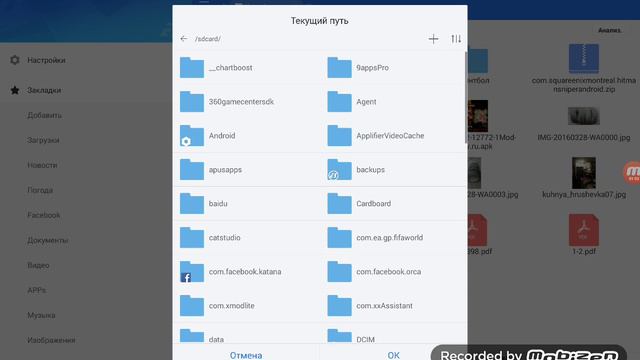Click the Отмена cancel button
The height and width of the screenshot is (360, 640).
pos(246,355)
